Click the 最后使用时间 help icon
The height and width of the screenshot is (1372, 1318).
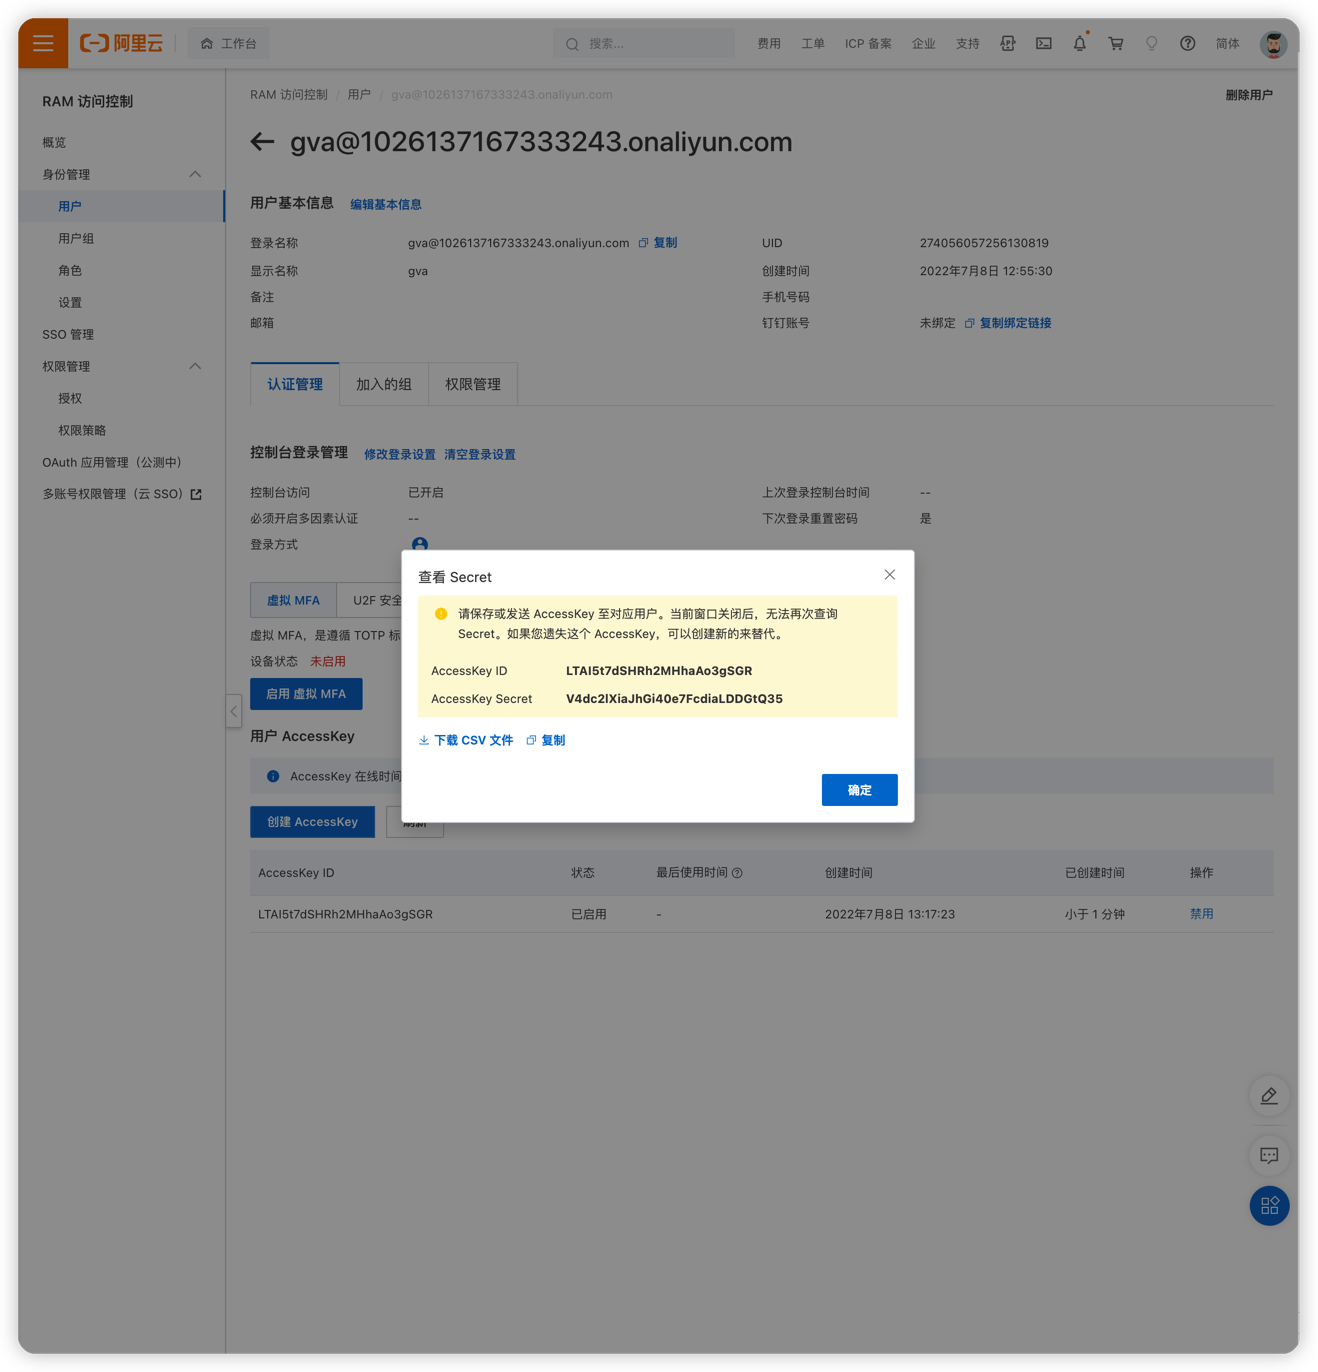(737, 873)
